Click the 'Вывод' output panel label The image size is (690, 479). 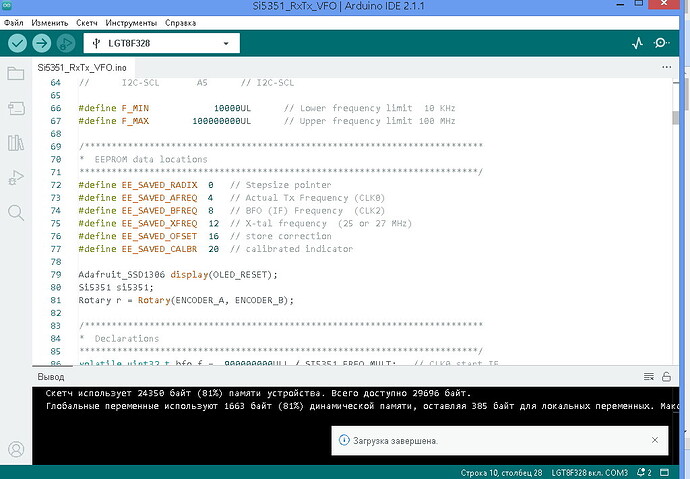tap(51, 377)
